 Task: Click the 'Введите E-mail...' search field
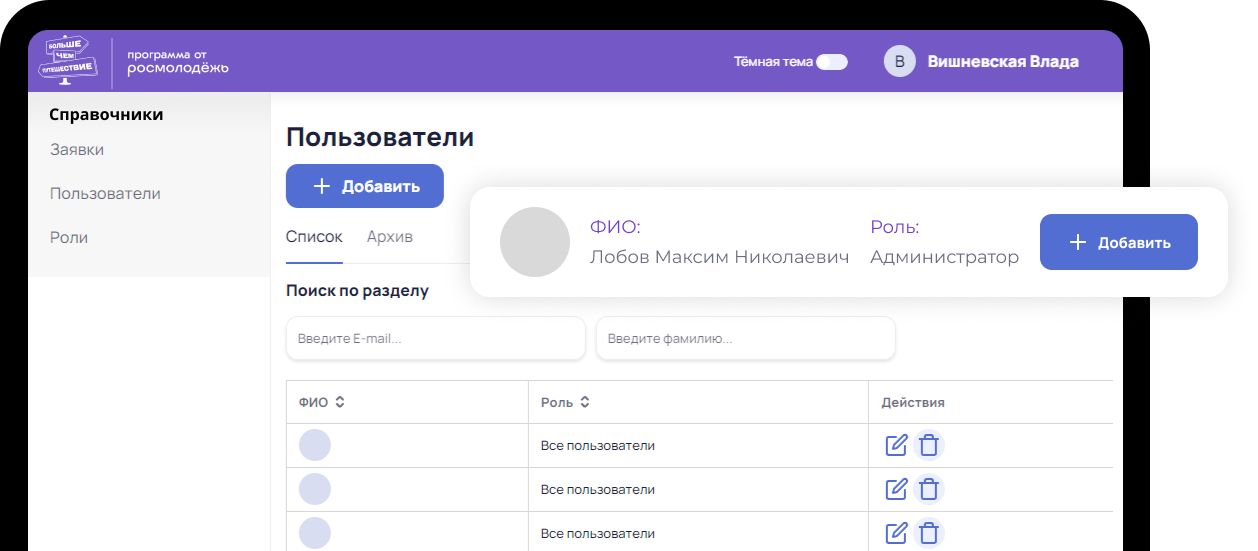pyautogui.click(x=435, y=339)
